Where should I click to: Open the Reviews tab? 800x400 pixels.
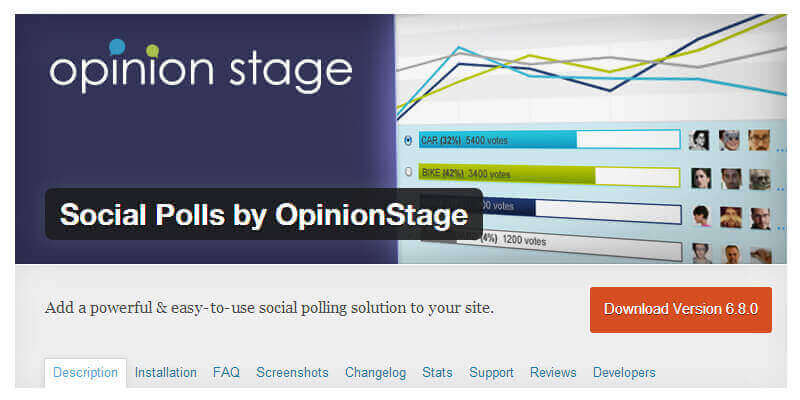click(x=553, y=373)
